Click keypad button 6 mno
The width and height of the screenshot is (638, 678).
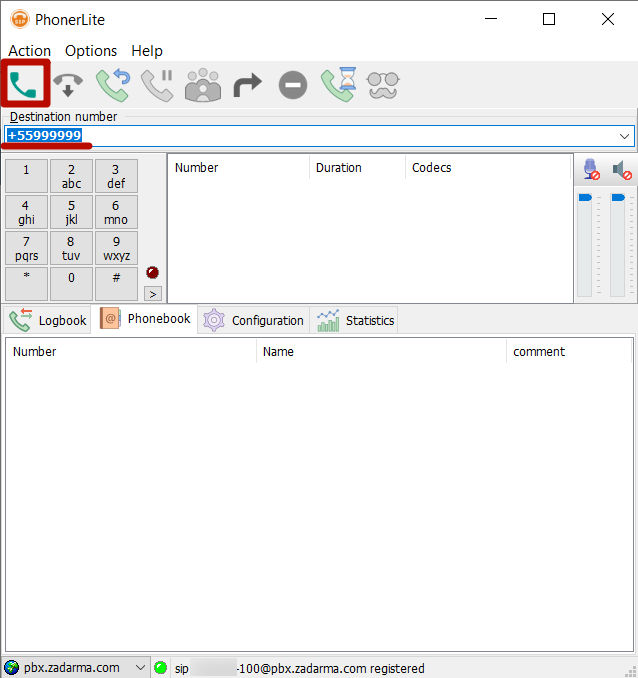pyautogui.click(x=116, y=212)
